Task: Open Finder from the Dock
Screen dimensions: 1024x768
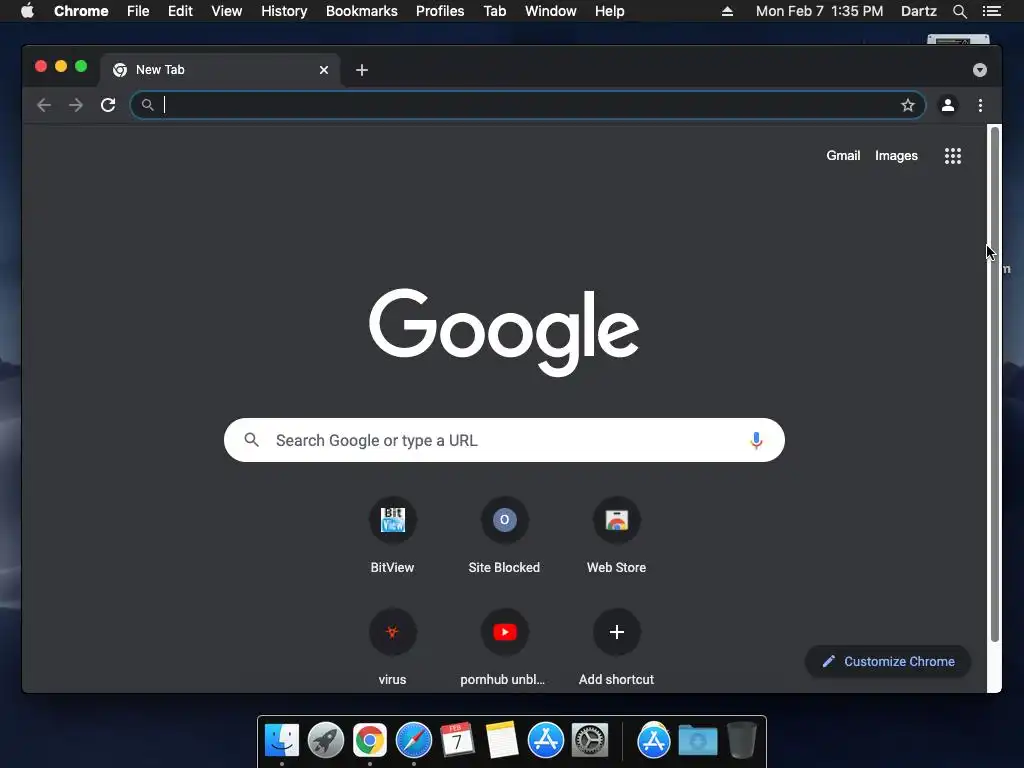Action: tap(281, 741)
